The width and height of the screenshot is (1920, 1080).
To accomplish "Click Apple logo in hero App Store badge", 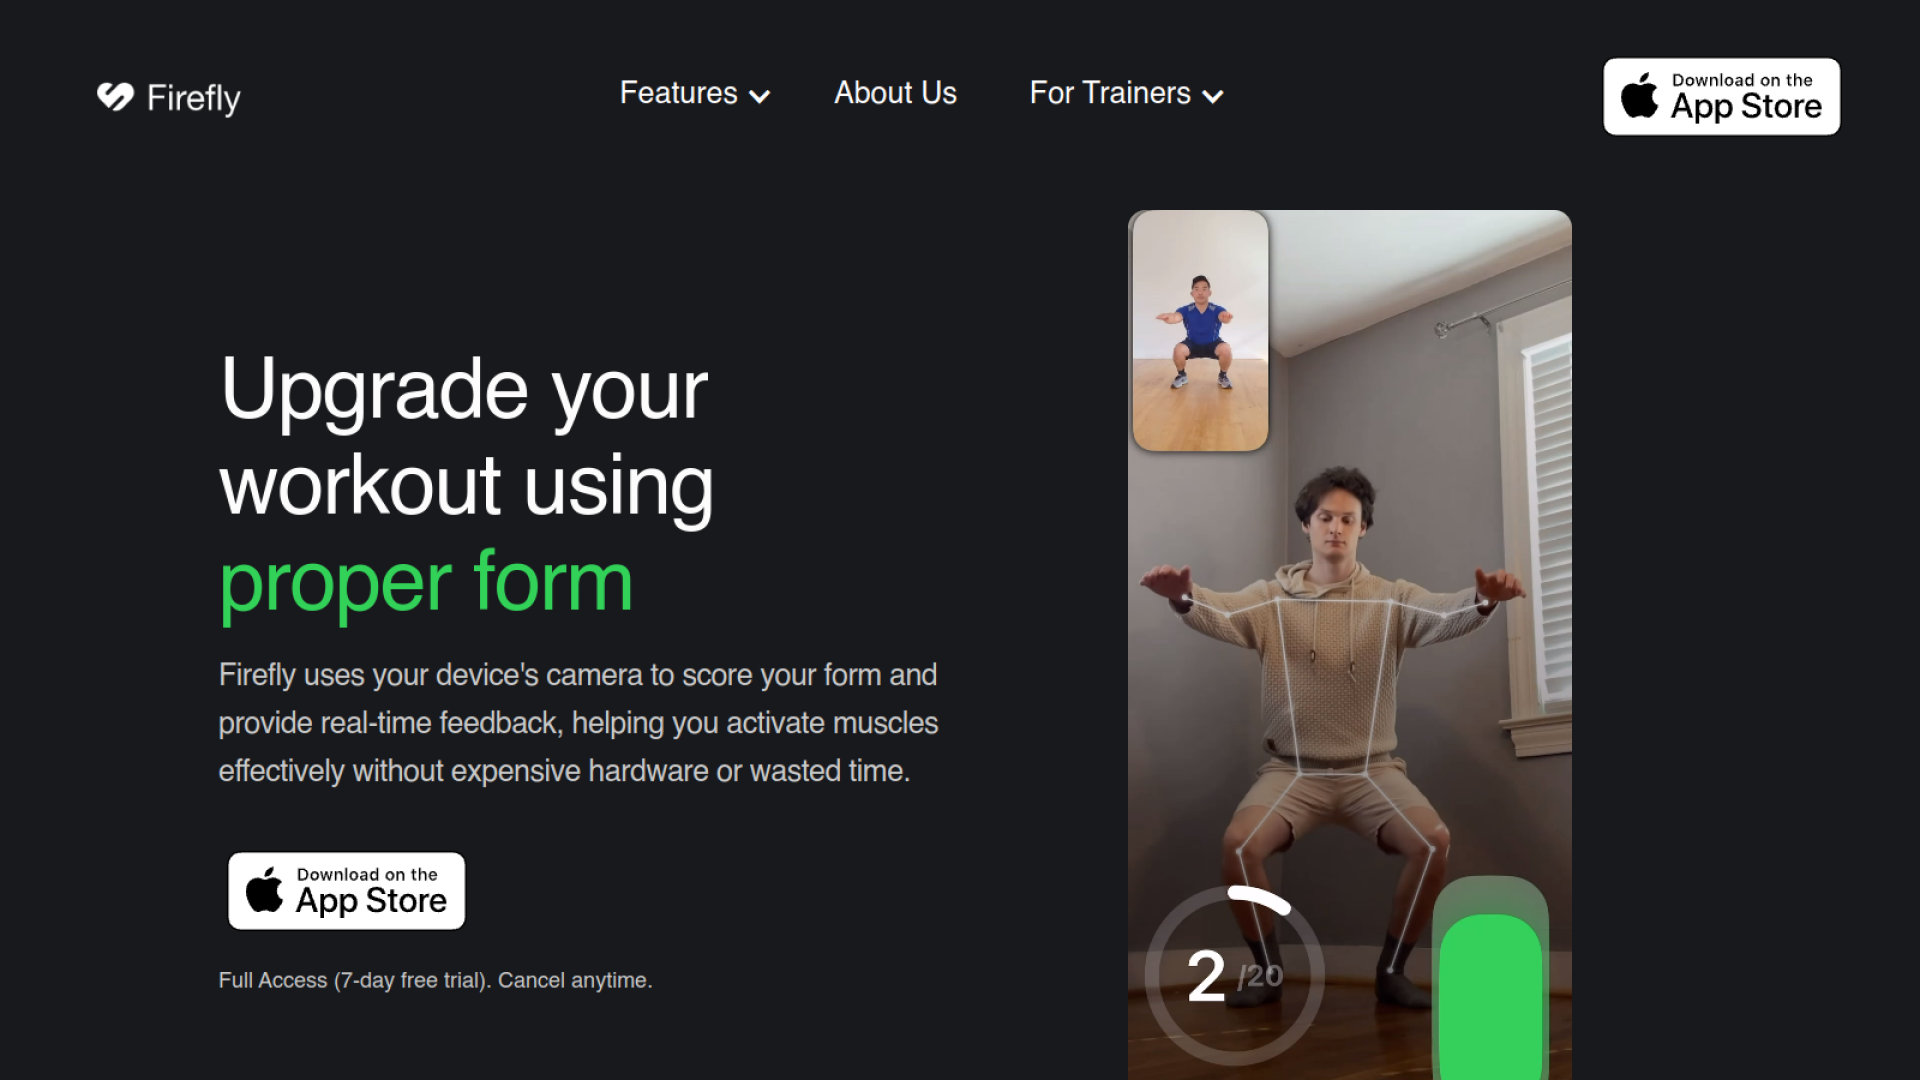I will pos(264,890).
